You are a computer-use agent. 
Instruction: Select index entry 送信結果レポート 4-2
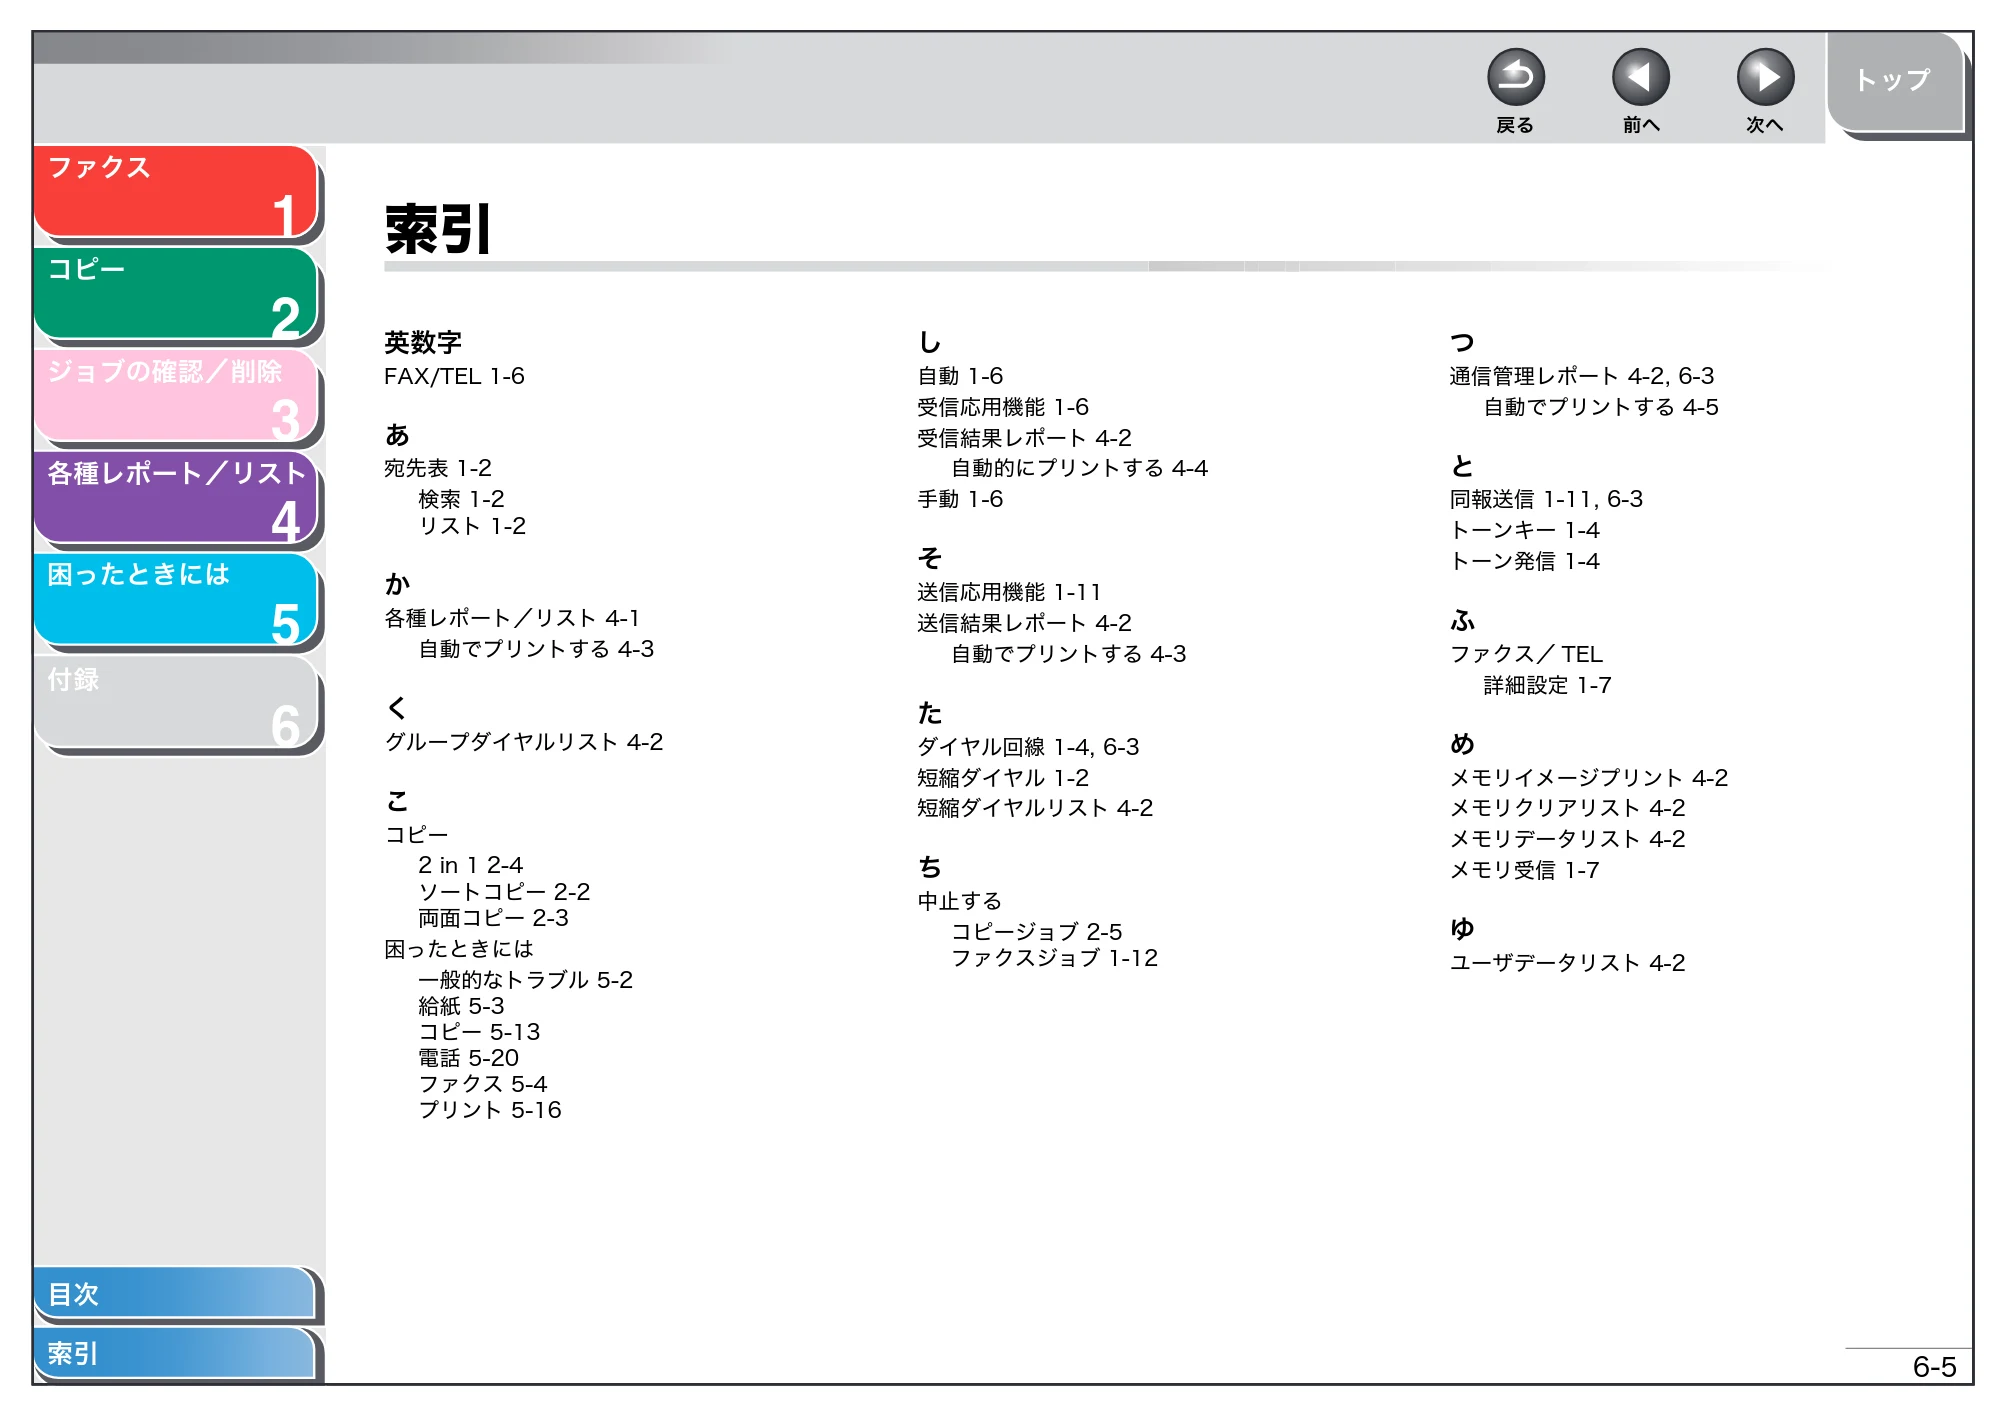(1024, 623)
